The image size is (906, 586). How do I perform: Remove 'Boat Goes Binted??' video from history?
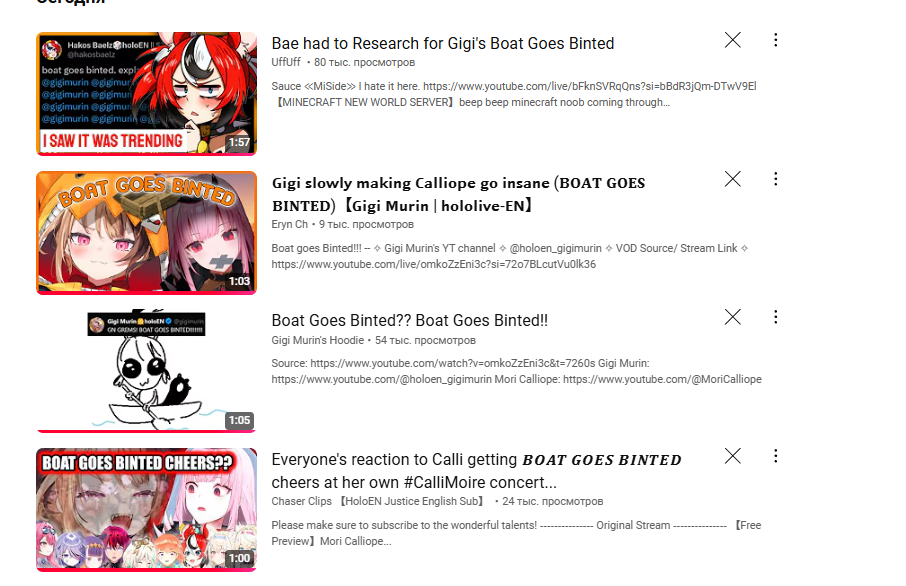(x=733, y=317)
